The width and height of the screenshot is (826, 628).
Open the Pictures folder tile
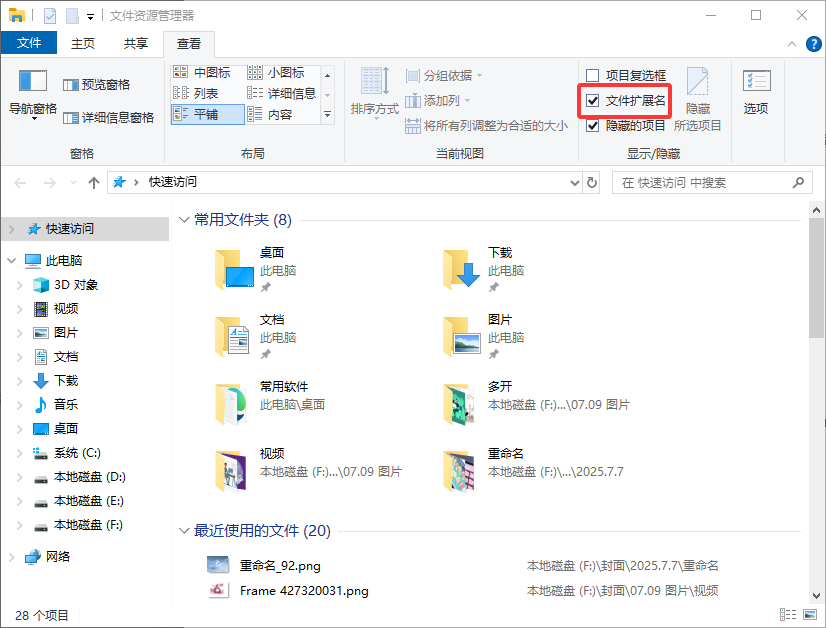pyautogui.click(x=485, y=337)
